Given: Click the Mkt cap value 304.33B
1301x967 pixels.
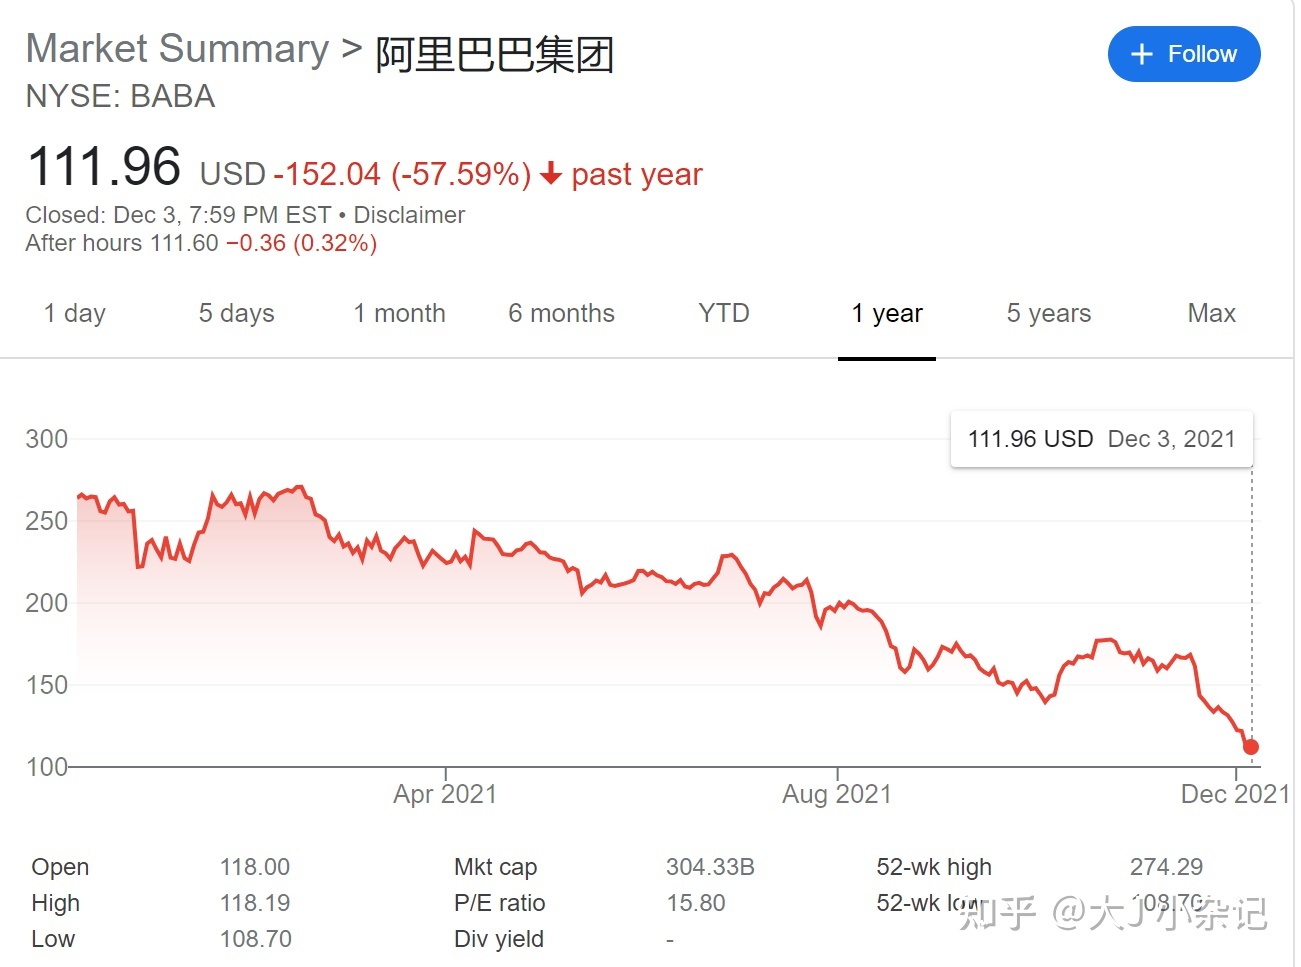Looking at the screenshot, I should 710,867.
